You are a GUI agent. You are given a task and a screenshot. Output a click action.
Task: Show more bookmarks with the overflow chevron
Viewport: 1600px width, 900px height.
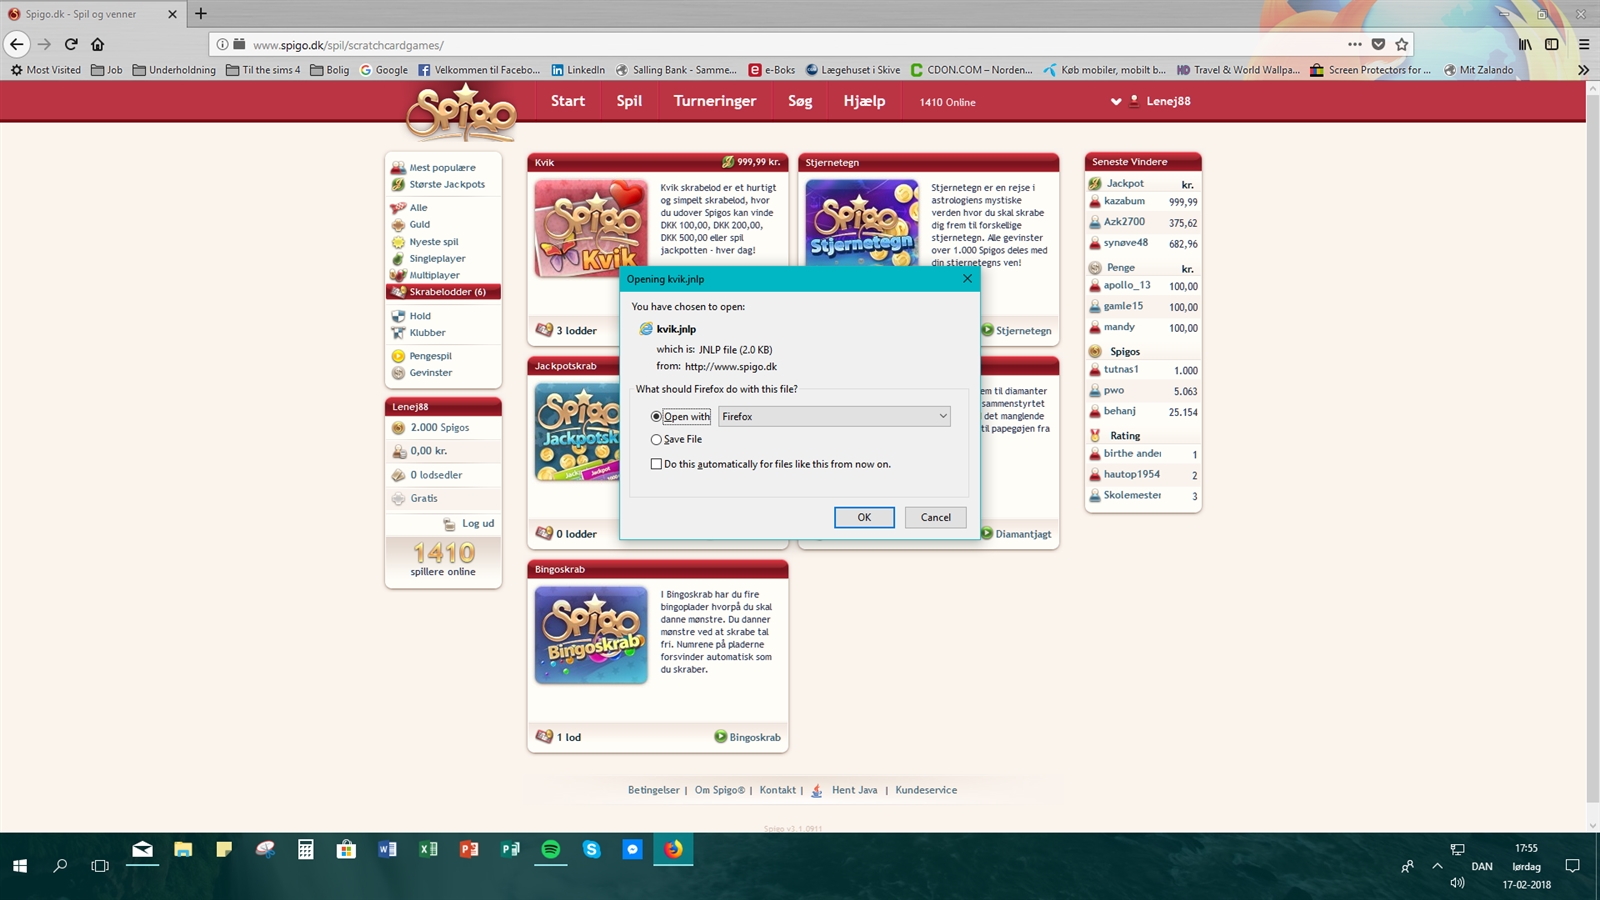pos(1583,70)
